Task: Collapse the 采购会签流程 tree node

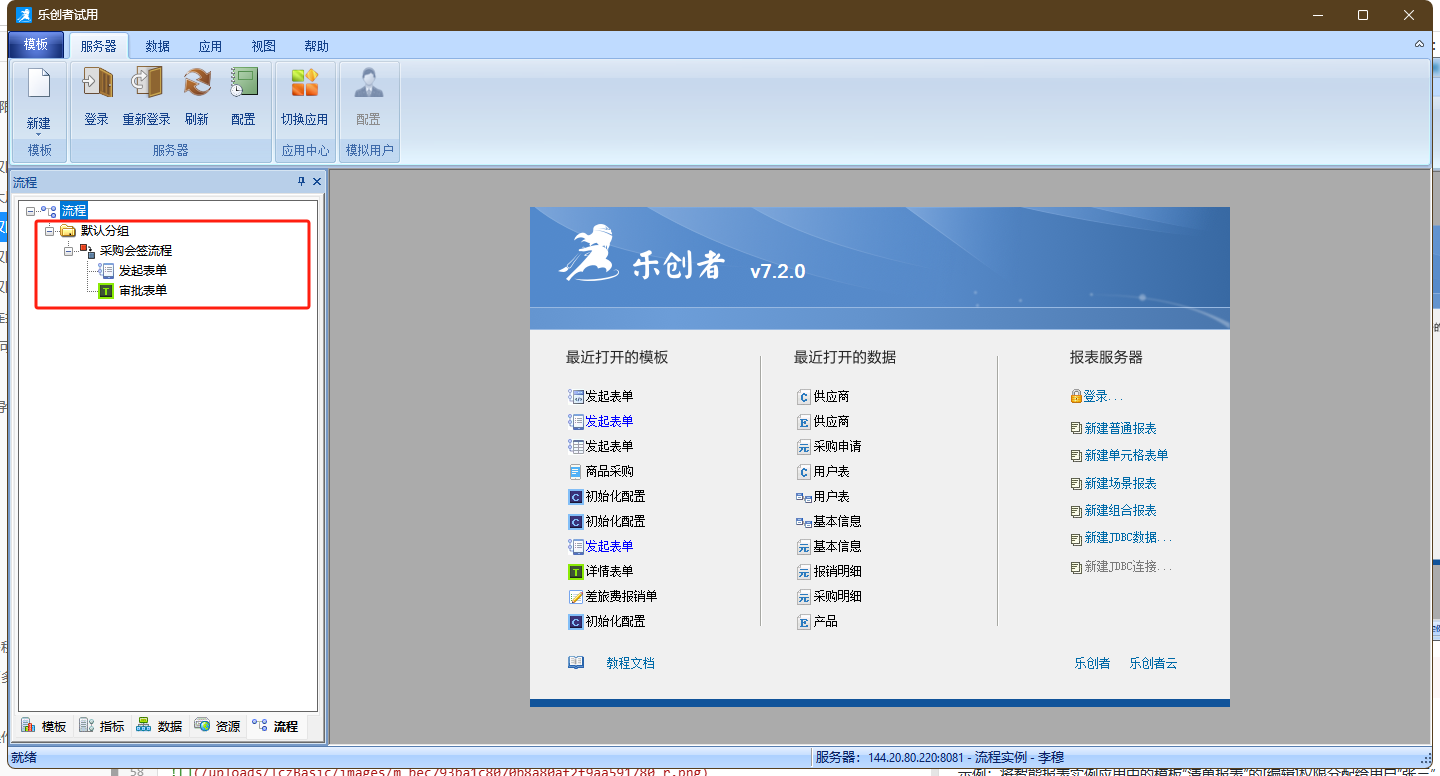Action: pos(68,251)
